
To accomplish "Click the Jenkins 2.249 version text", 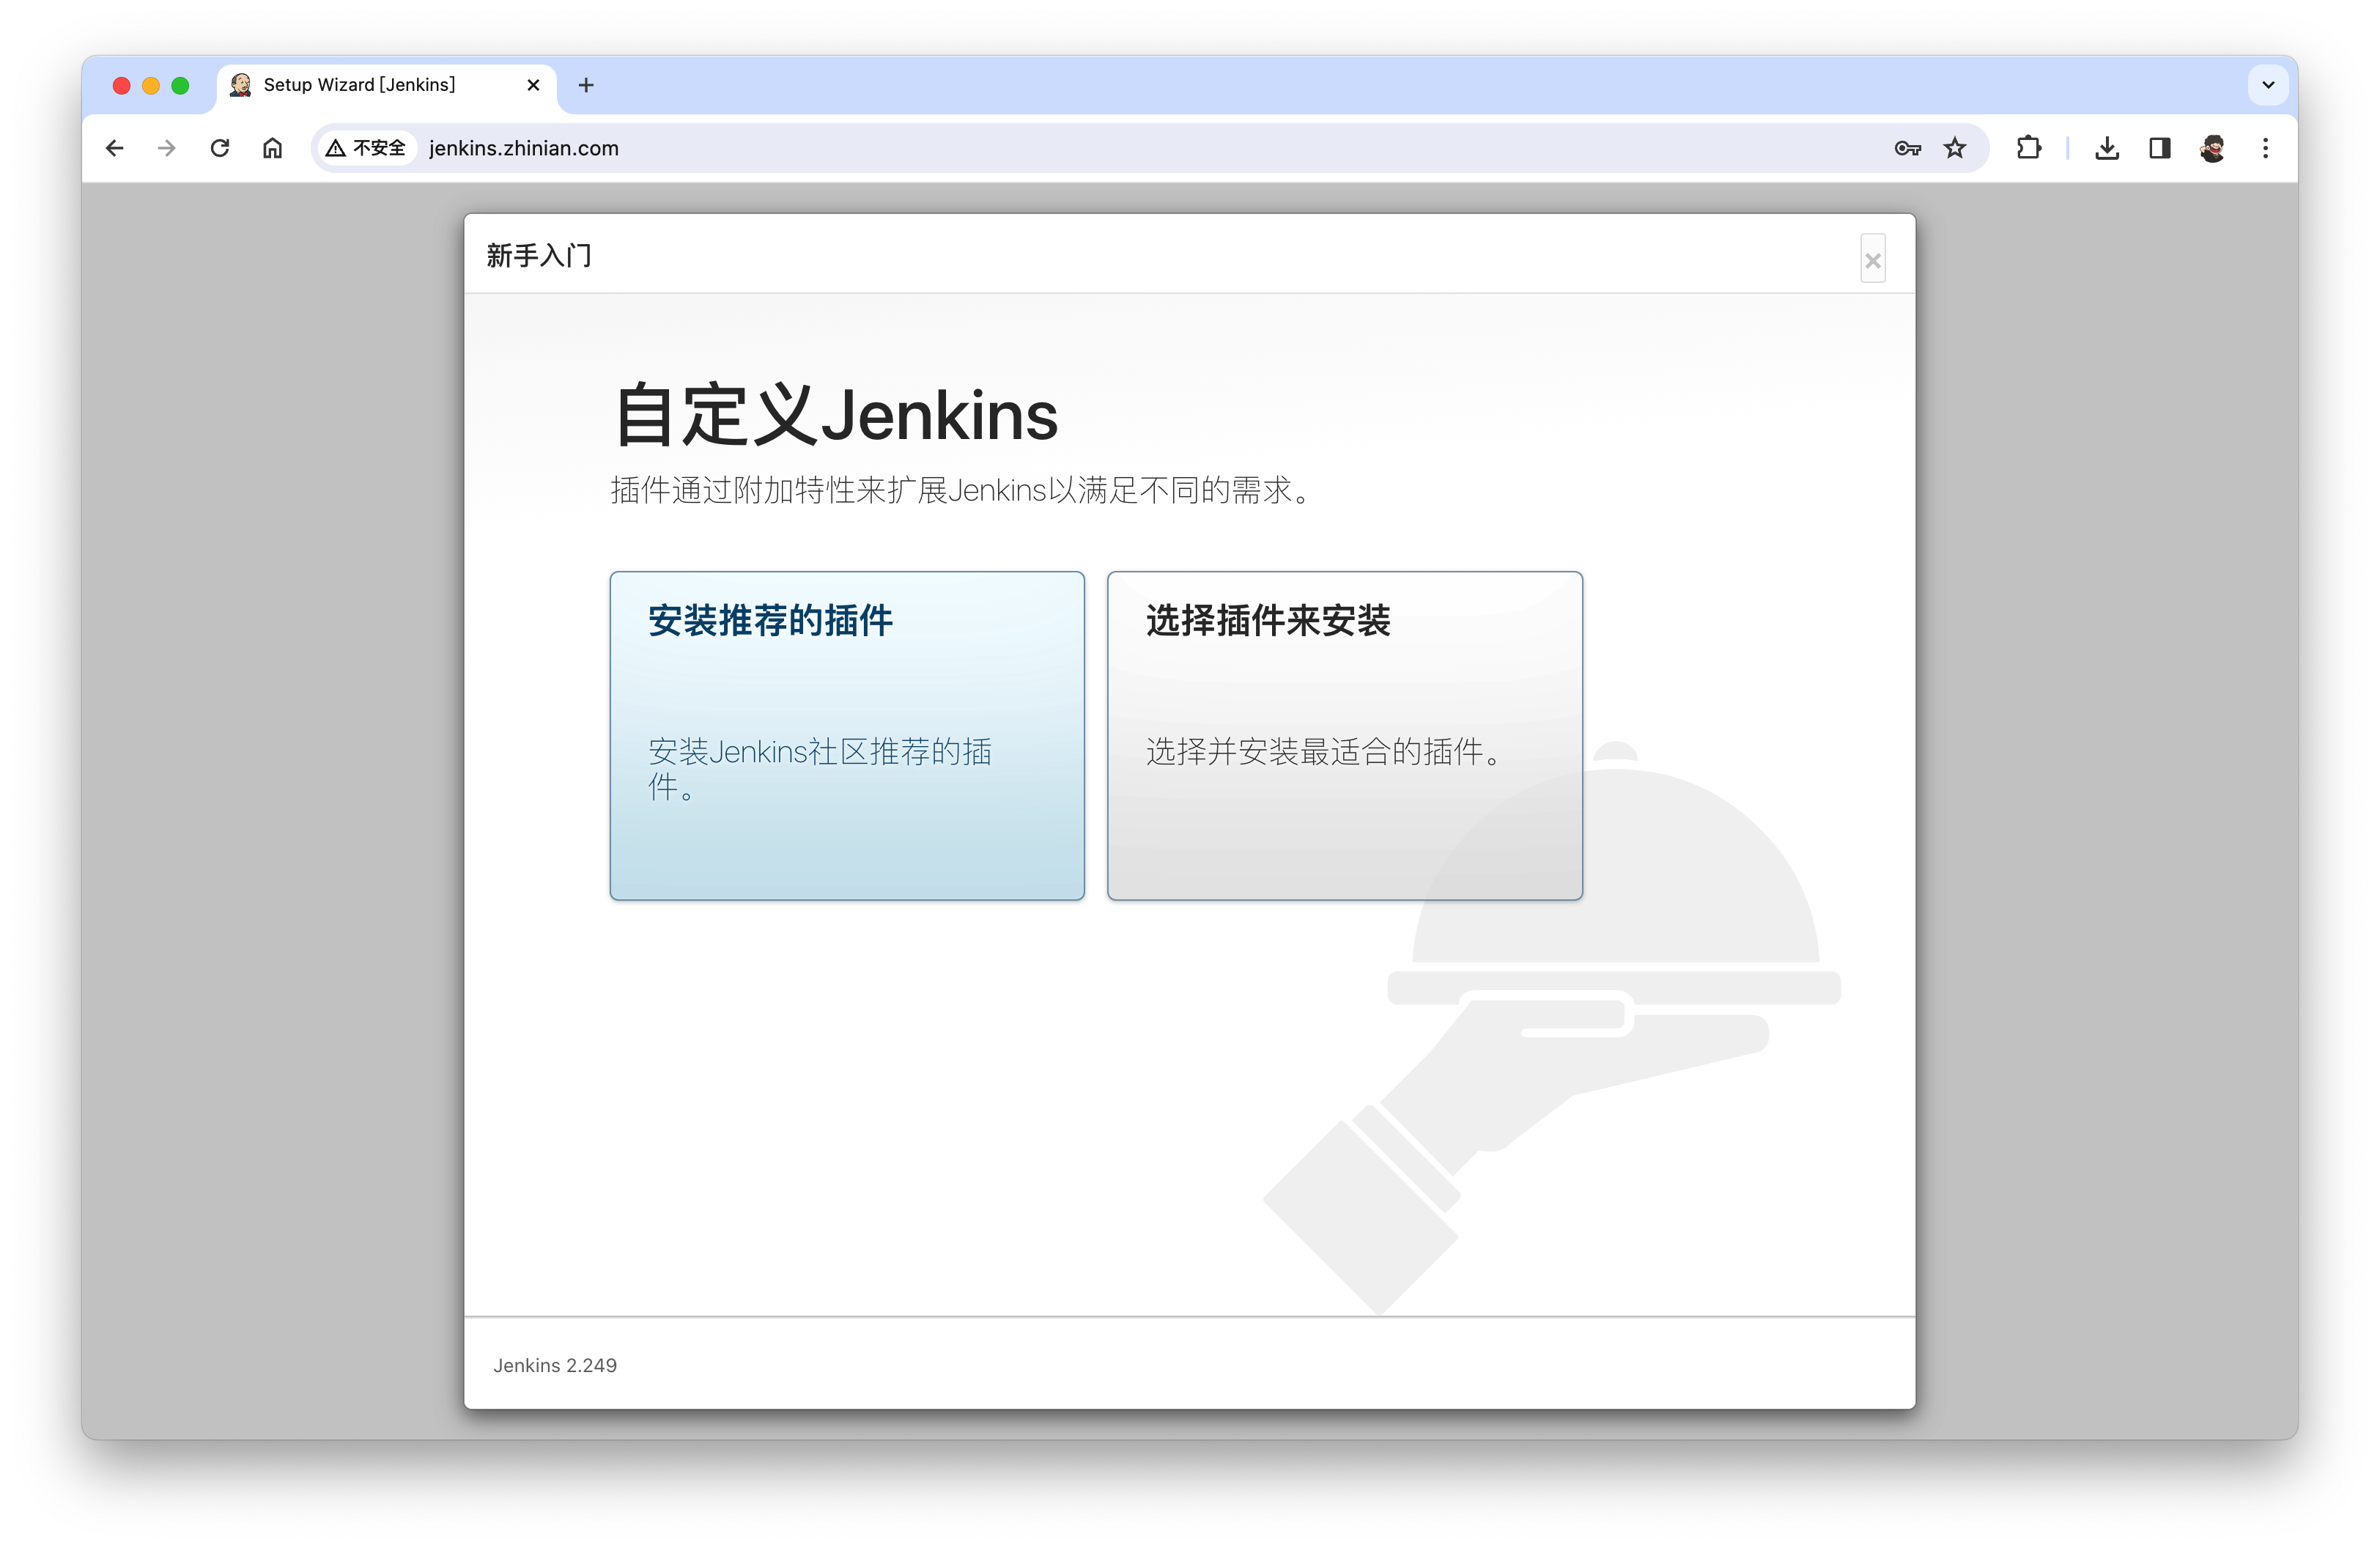I will click(x=555, y=1365).
